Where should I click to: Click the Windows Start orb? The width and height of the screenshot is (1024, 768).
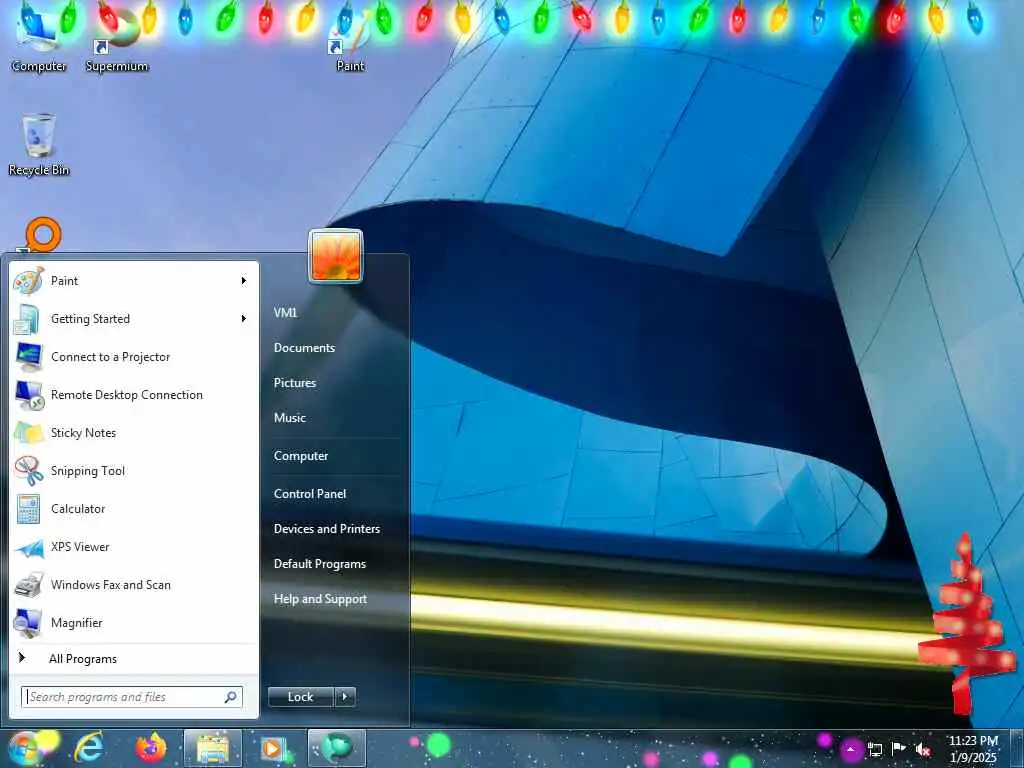pyautogui.click(x=24, y=748)
